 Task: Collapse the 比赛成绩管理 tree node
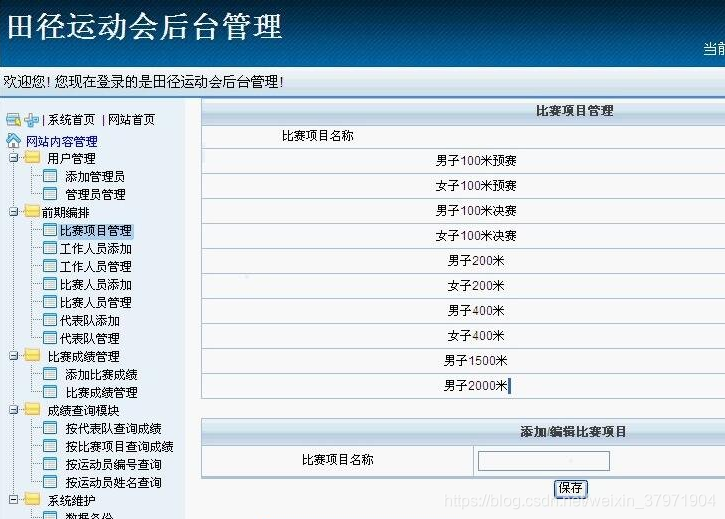click(13, 356)
